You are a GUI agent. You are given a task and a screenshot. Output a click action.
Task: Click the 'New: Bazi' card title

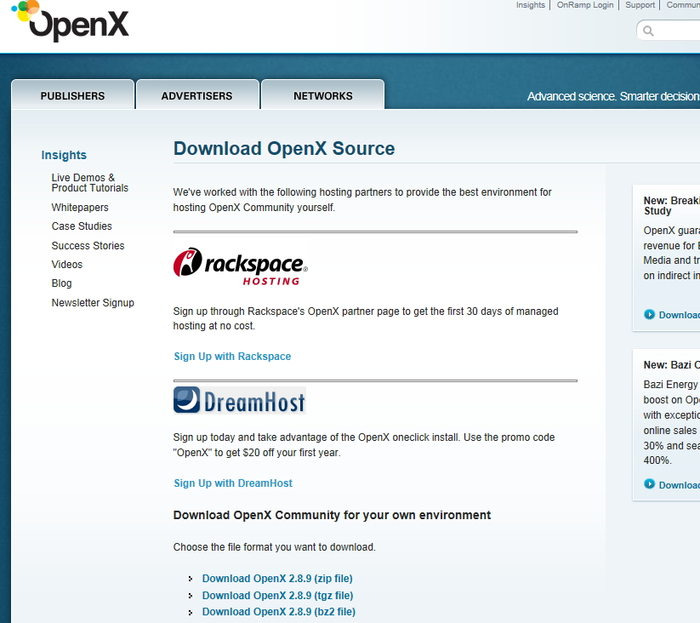pyautogui.click(x=671, y=365)
